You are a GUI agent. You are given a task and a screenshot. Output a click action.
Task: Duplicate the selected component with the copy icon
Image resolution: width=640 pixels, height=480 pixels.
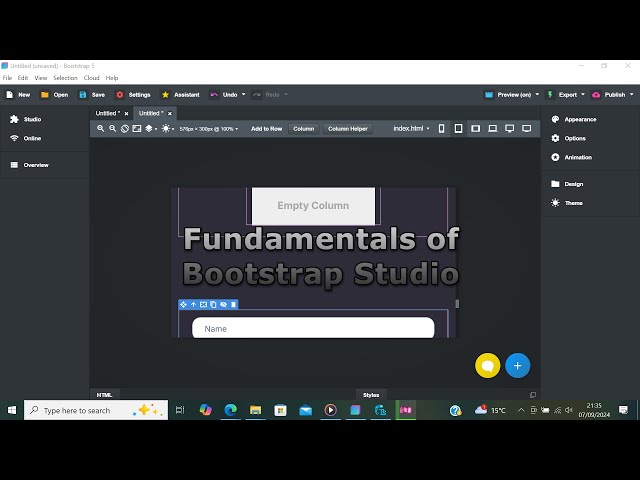[x=213, y=304]
